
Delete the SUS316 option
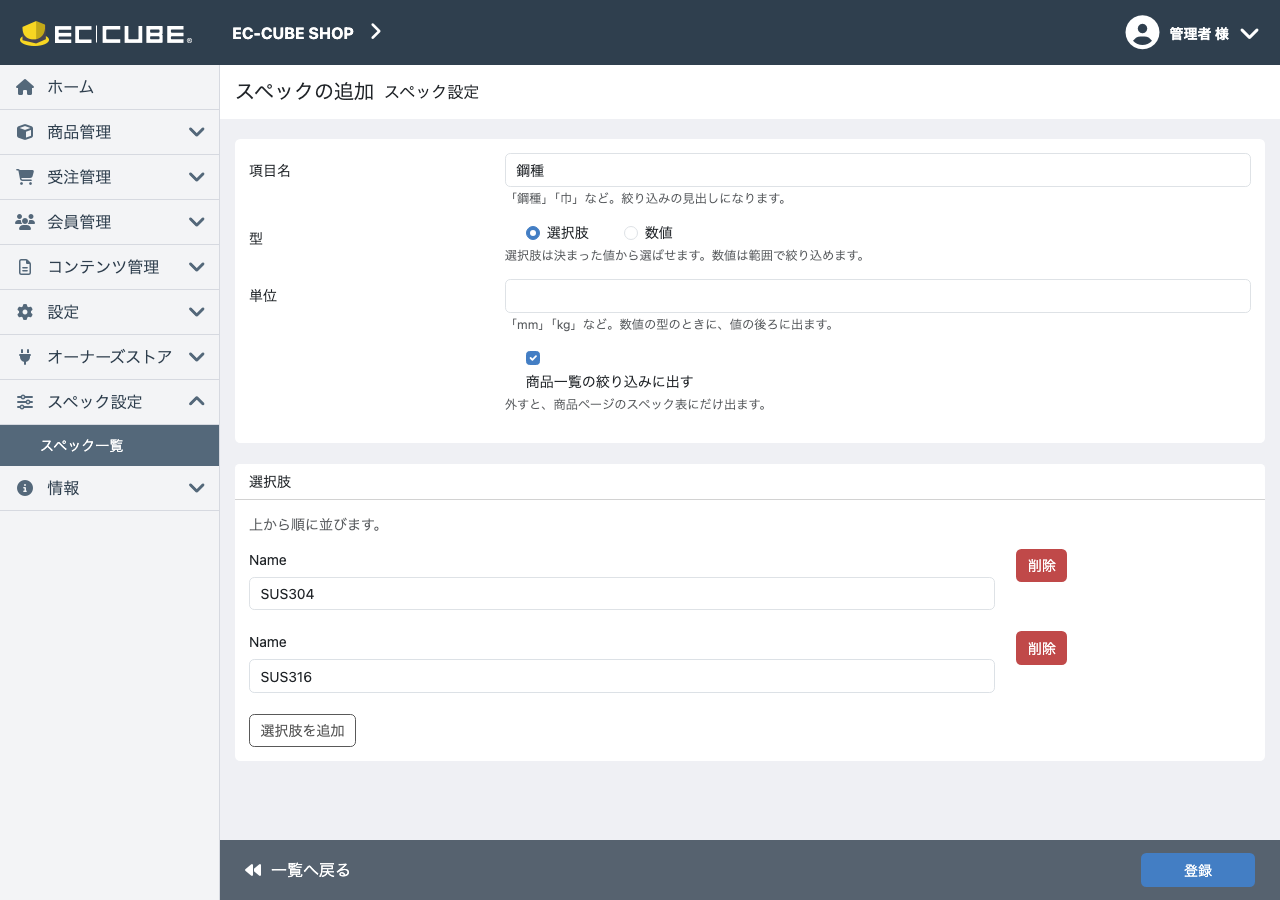coord(1041,648)
